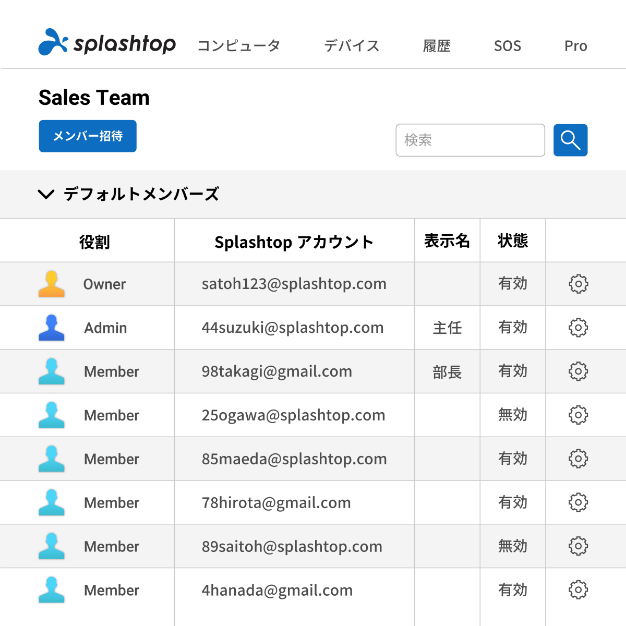The width and height of the screenshot is (626, 626).
Task: Click the Splashtop logo
Action: pyautogui.click(x=107, y=42)
